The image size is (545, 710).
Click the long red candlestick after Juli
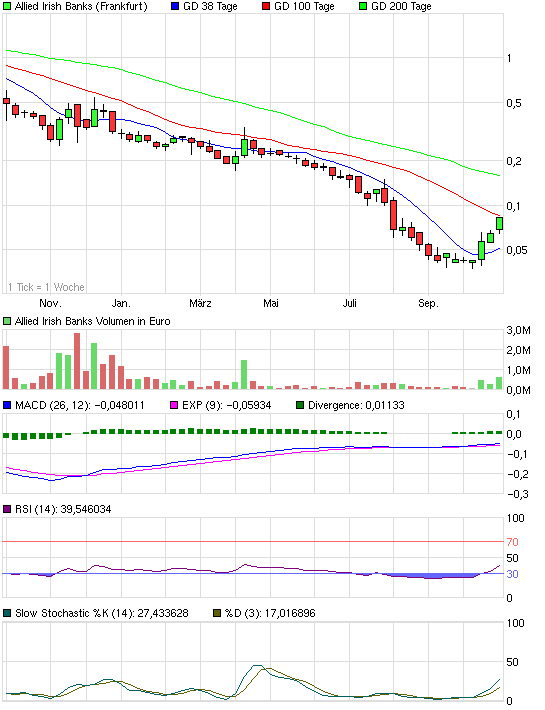pos(393,215)
